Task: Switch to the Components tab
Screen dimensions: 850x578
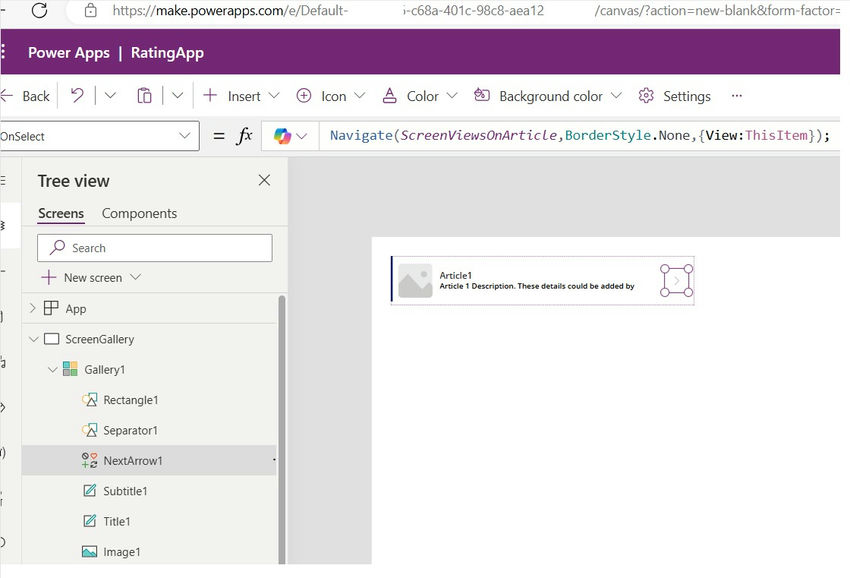Action: (139, 213)
